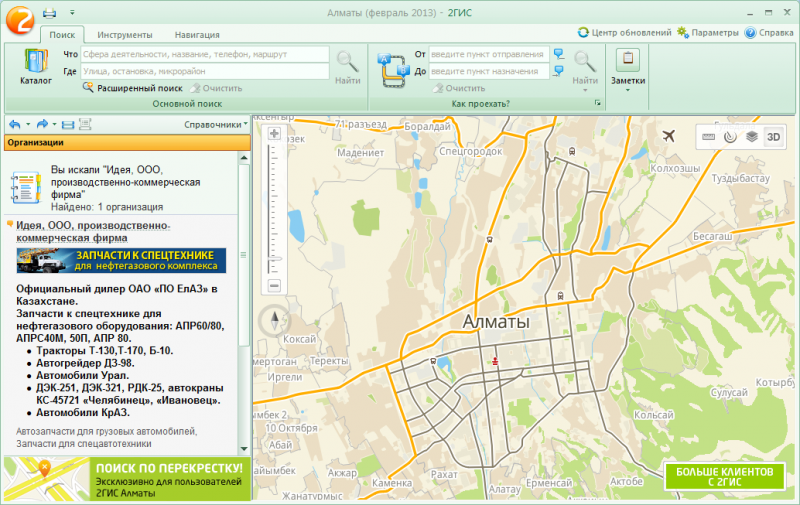Open the Каталог catalog
Screen dimensions: 800x505
[36, 66]
